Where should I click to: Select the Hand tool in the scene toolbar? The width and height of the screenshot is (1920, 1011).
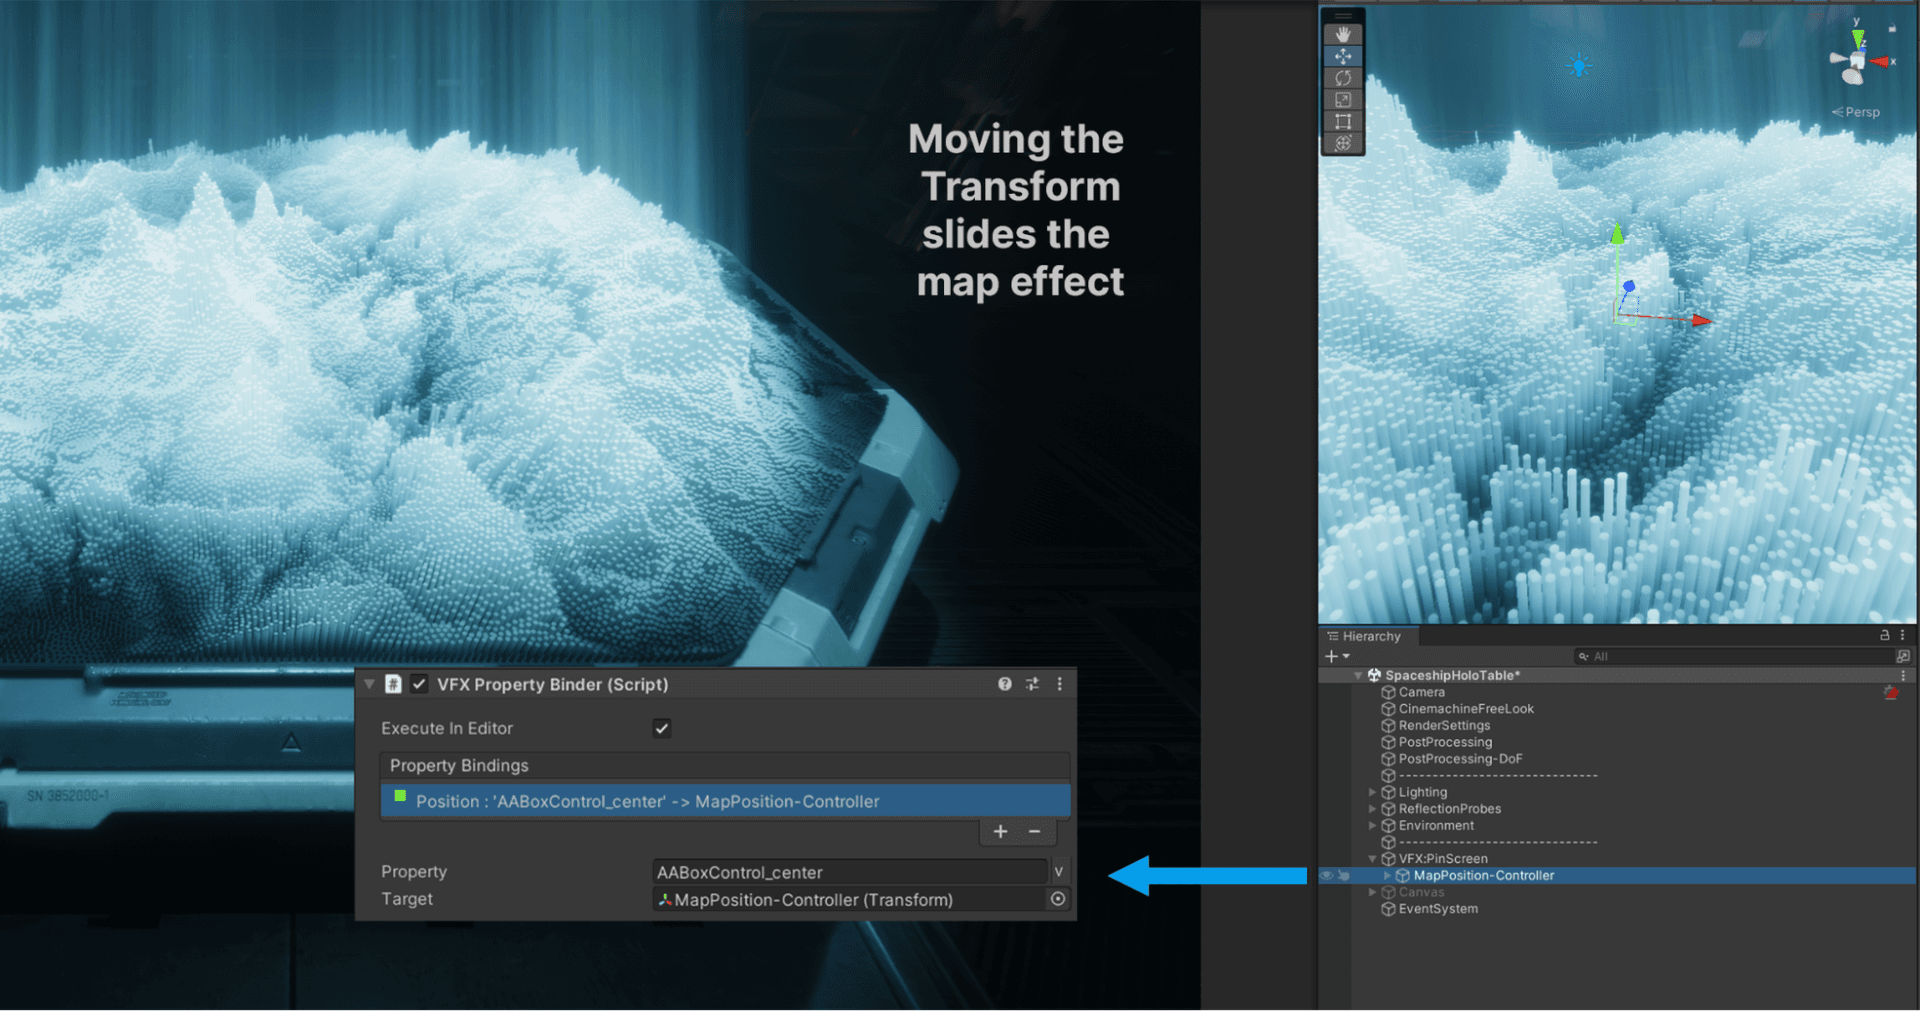tap(1343, 33)
